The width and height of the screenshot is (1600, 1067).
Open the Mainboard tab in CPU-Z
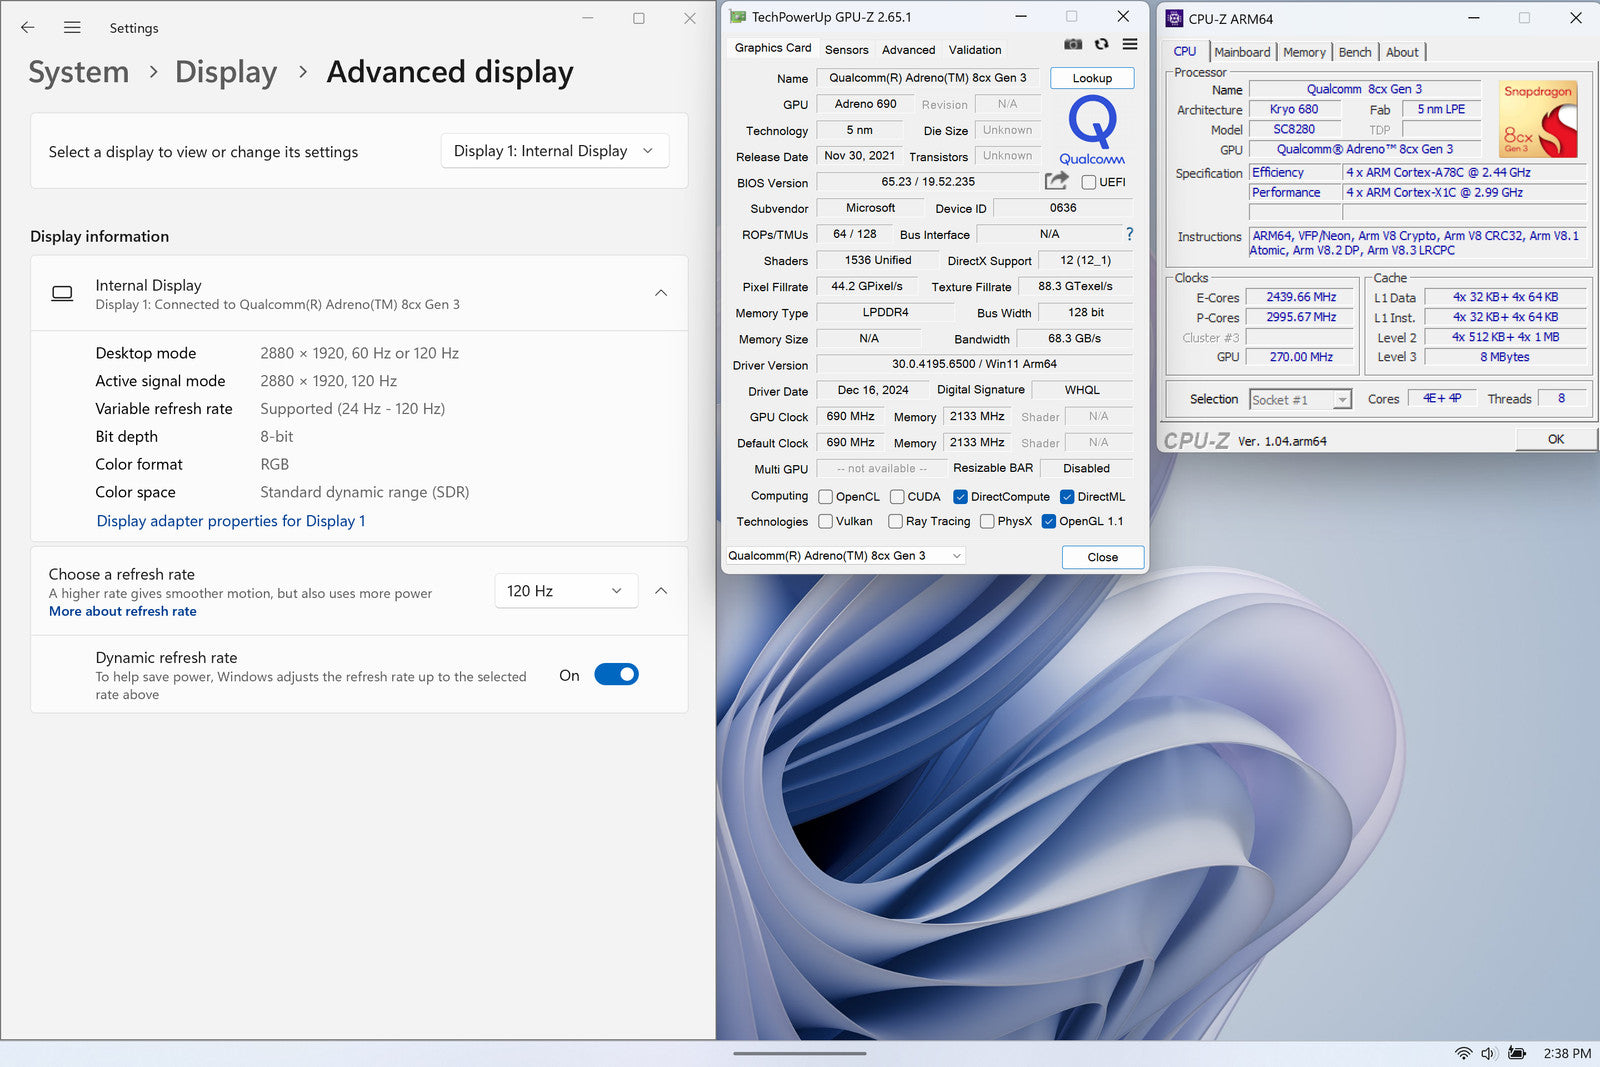(1242, 52)
